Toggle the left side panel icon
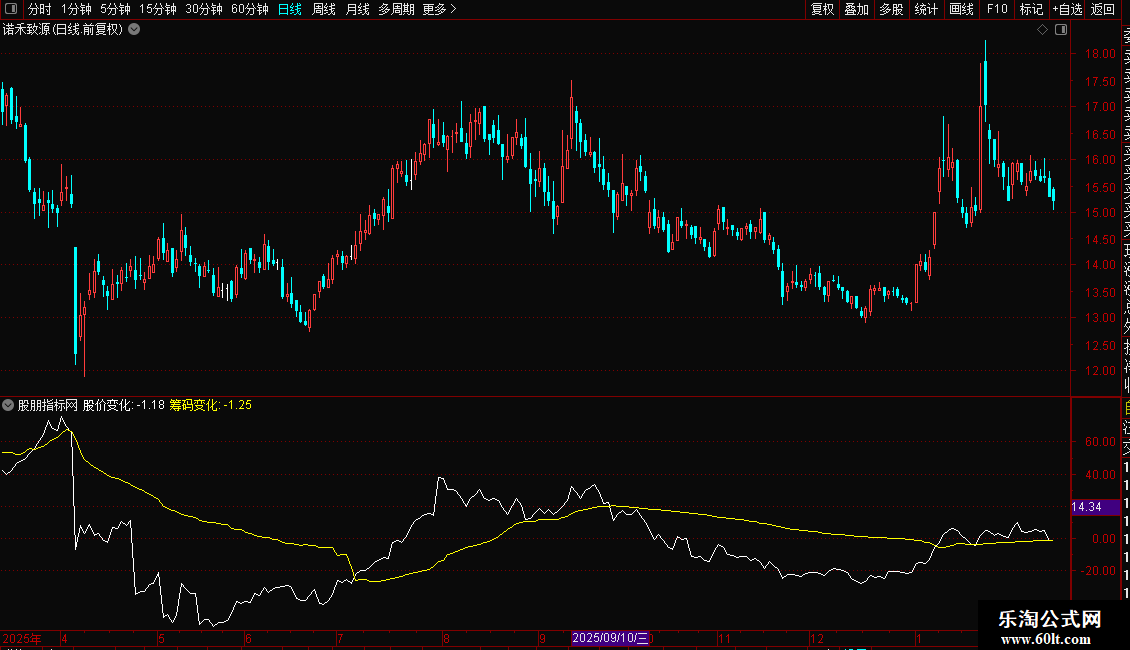Viewport: 1130px width, 650px height. coord(11,9)
